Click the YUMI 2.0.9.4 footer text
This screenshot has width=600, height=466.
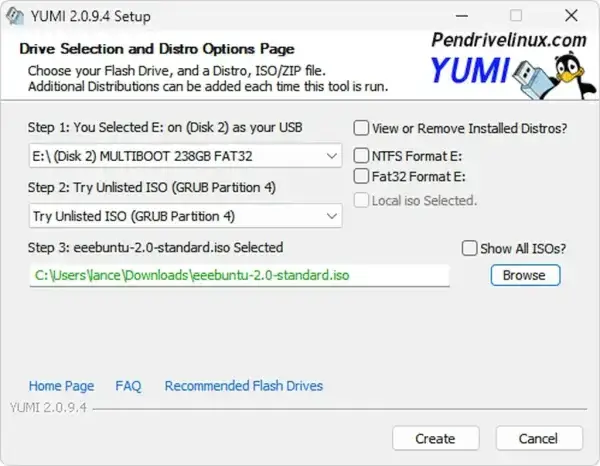click(x=48, y=407)
